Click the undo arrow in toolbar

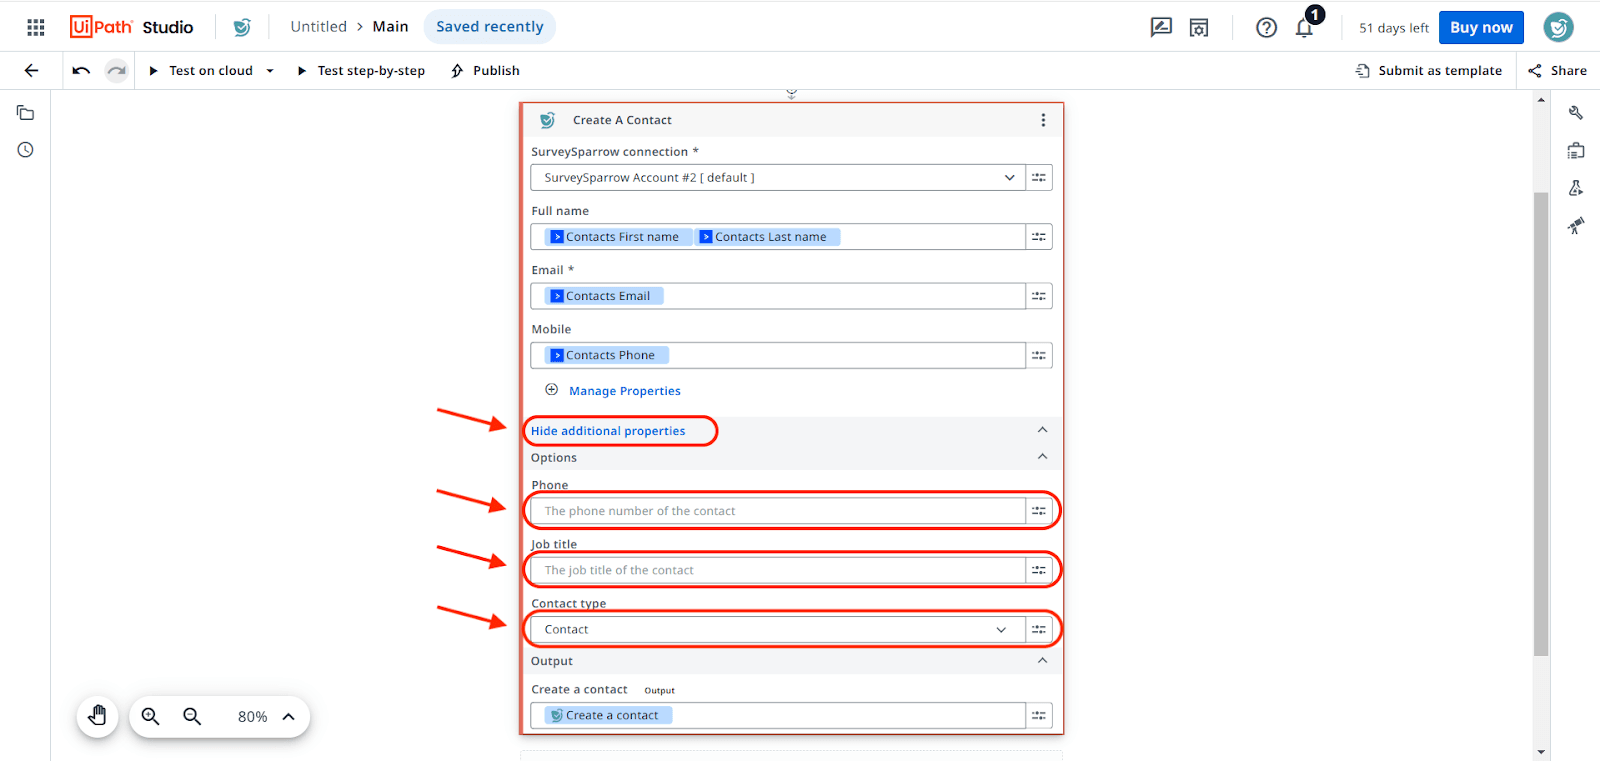pyautogui.click(x=81, y=70)
